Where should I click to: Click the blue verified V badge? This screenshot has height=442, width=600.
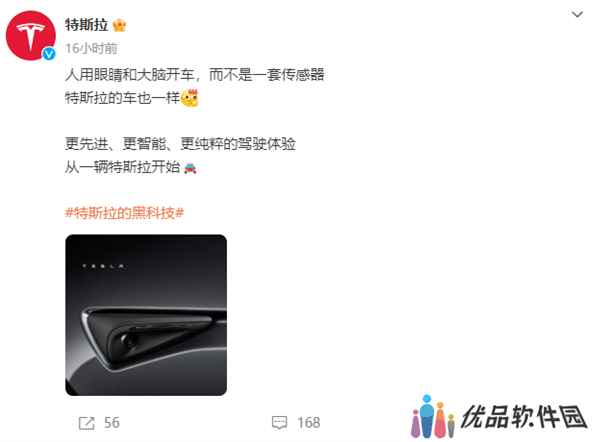[x=49, y=54]
